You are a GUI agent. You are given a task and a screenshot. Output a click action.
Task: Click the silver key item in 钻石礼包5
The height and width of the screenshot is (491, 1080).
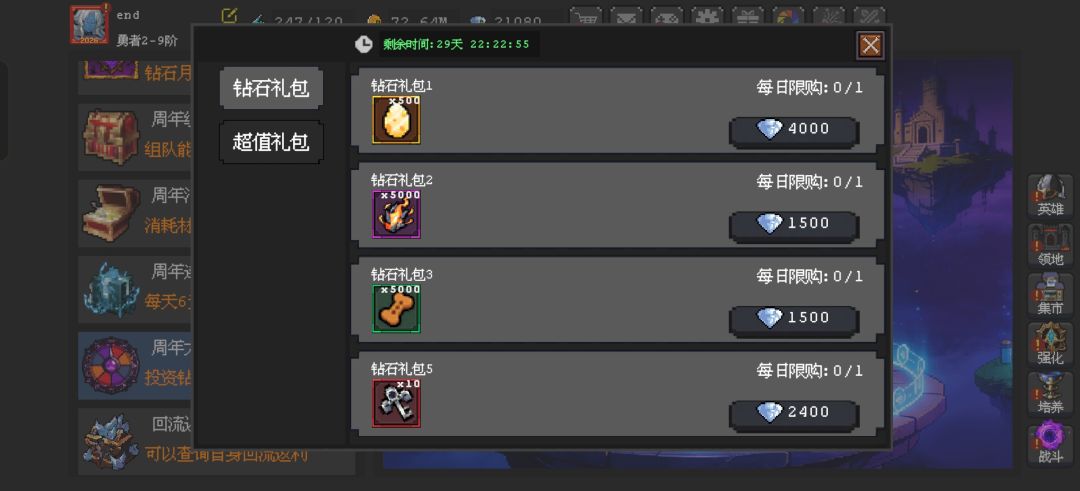(396, 403)
